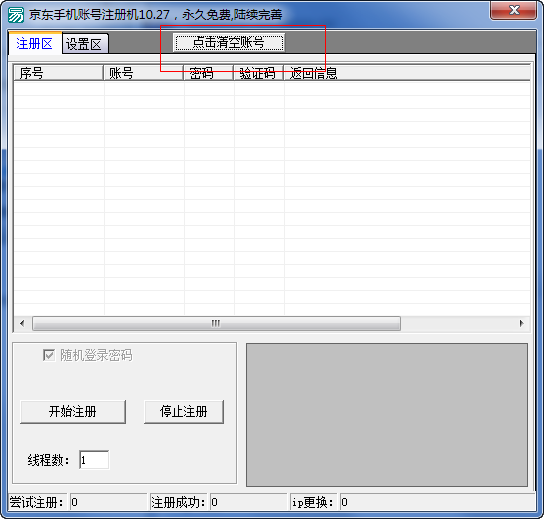Click the 序号 column header
Viewport: 544px width, 519px height.
58,73
